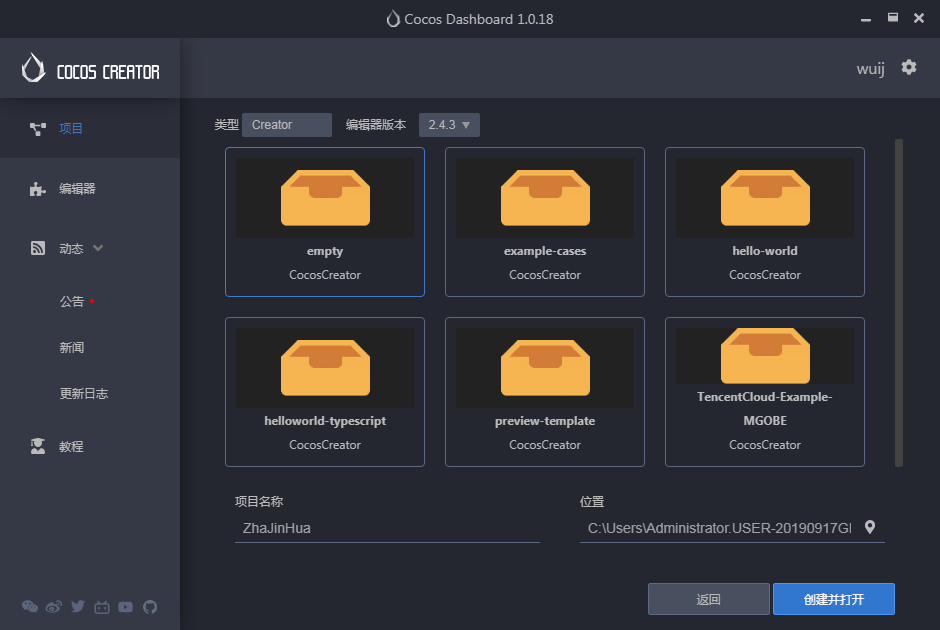940x630 pixels.
Task: Click the 编辑器 puzzle piece icon
Action: (38, 189)
